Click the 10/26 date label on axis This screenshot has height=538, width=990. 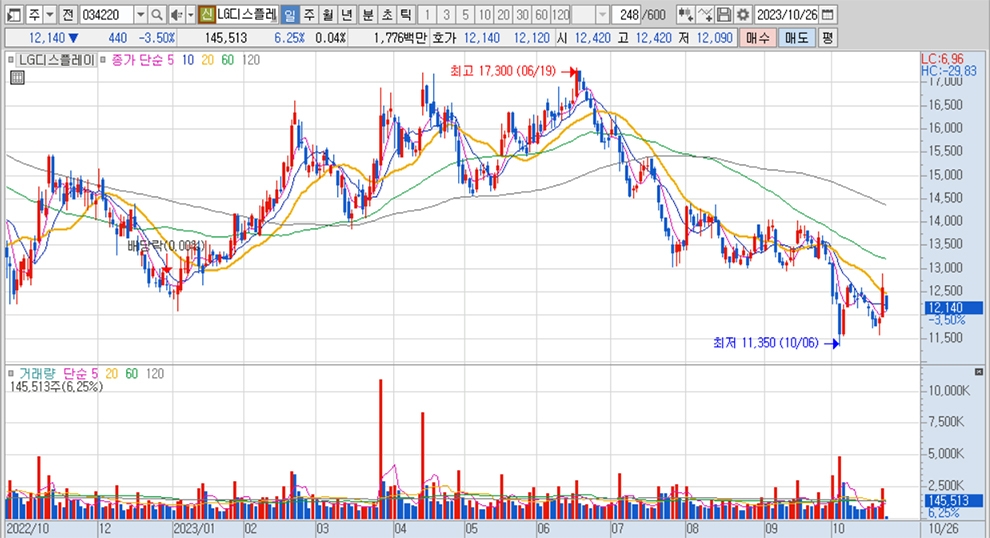coord(943,529)
